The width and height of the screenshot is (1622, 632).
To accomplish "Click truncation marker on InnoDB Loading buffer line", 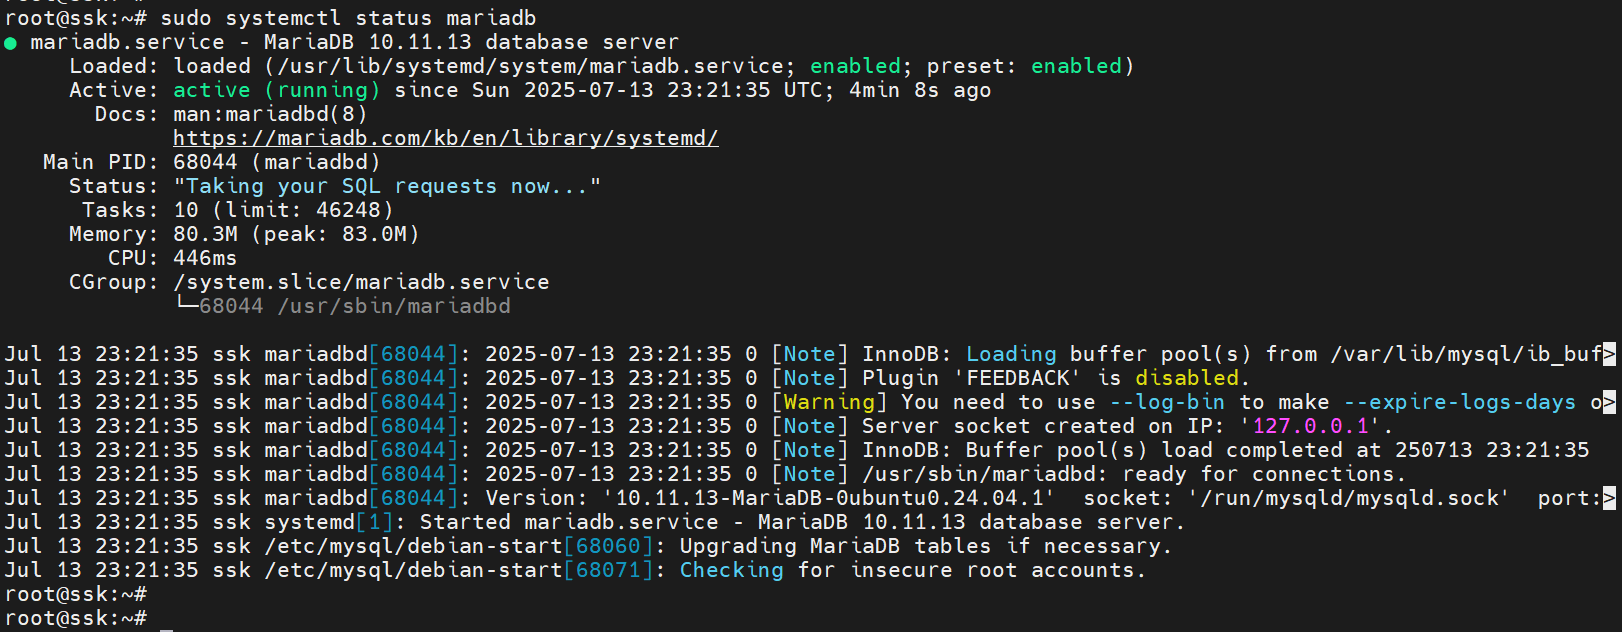I will [x=1609, y=354].
